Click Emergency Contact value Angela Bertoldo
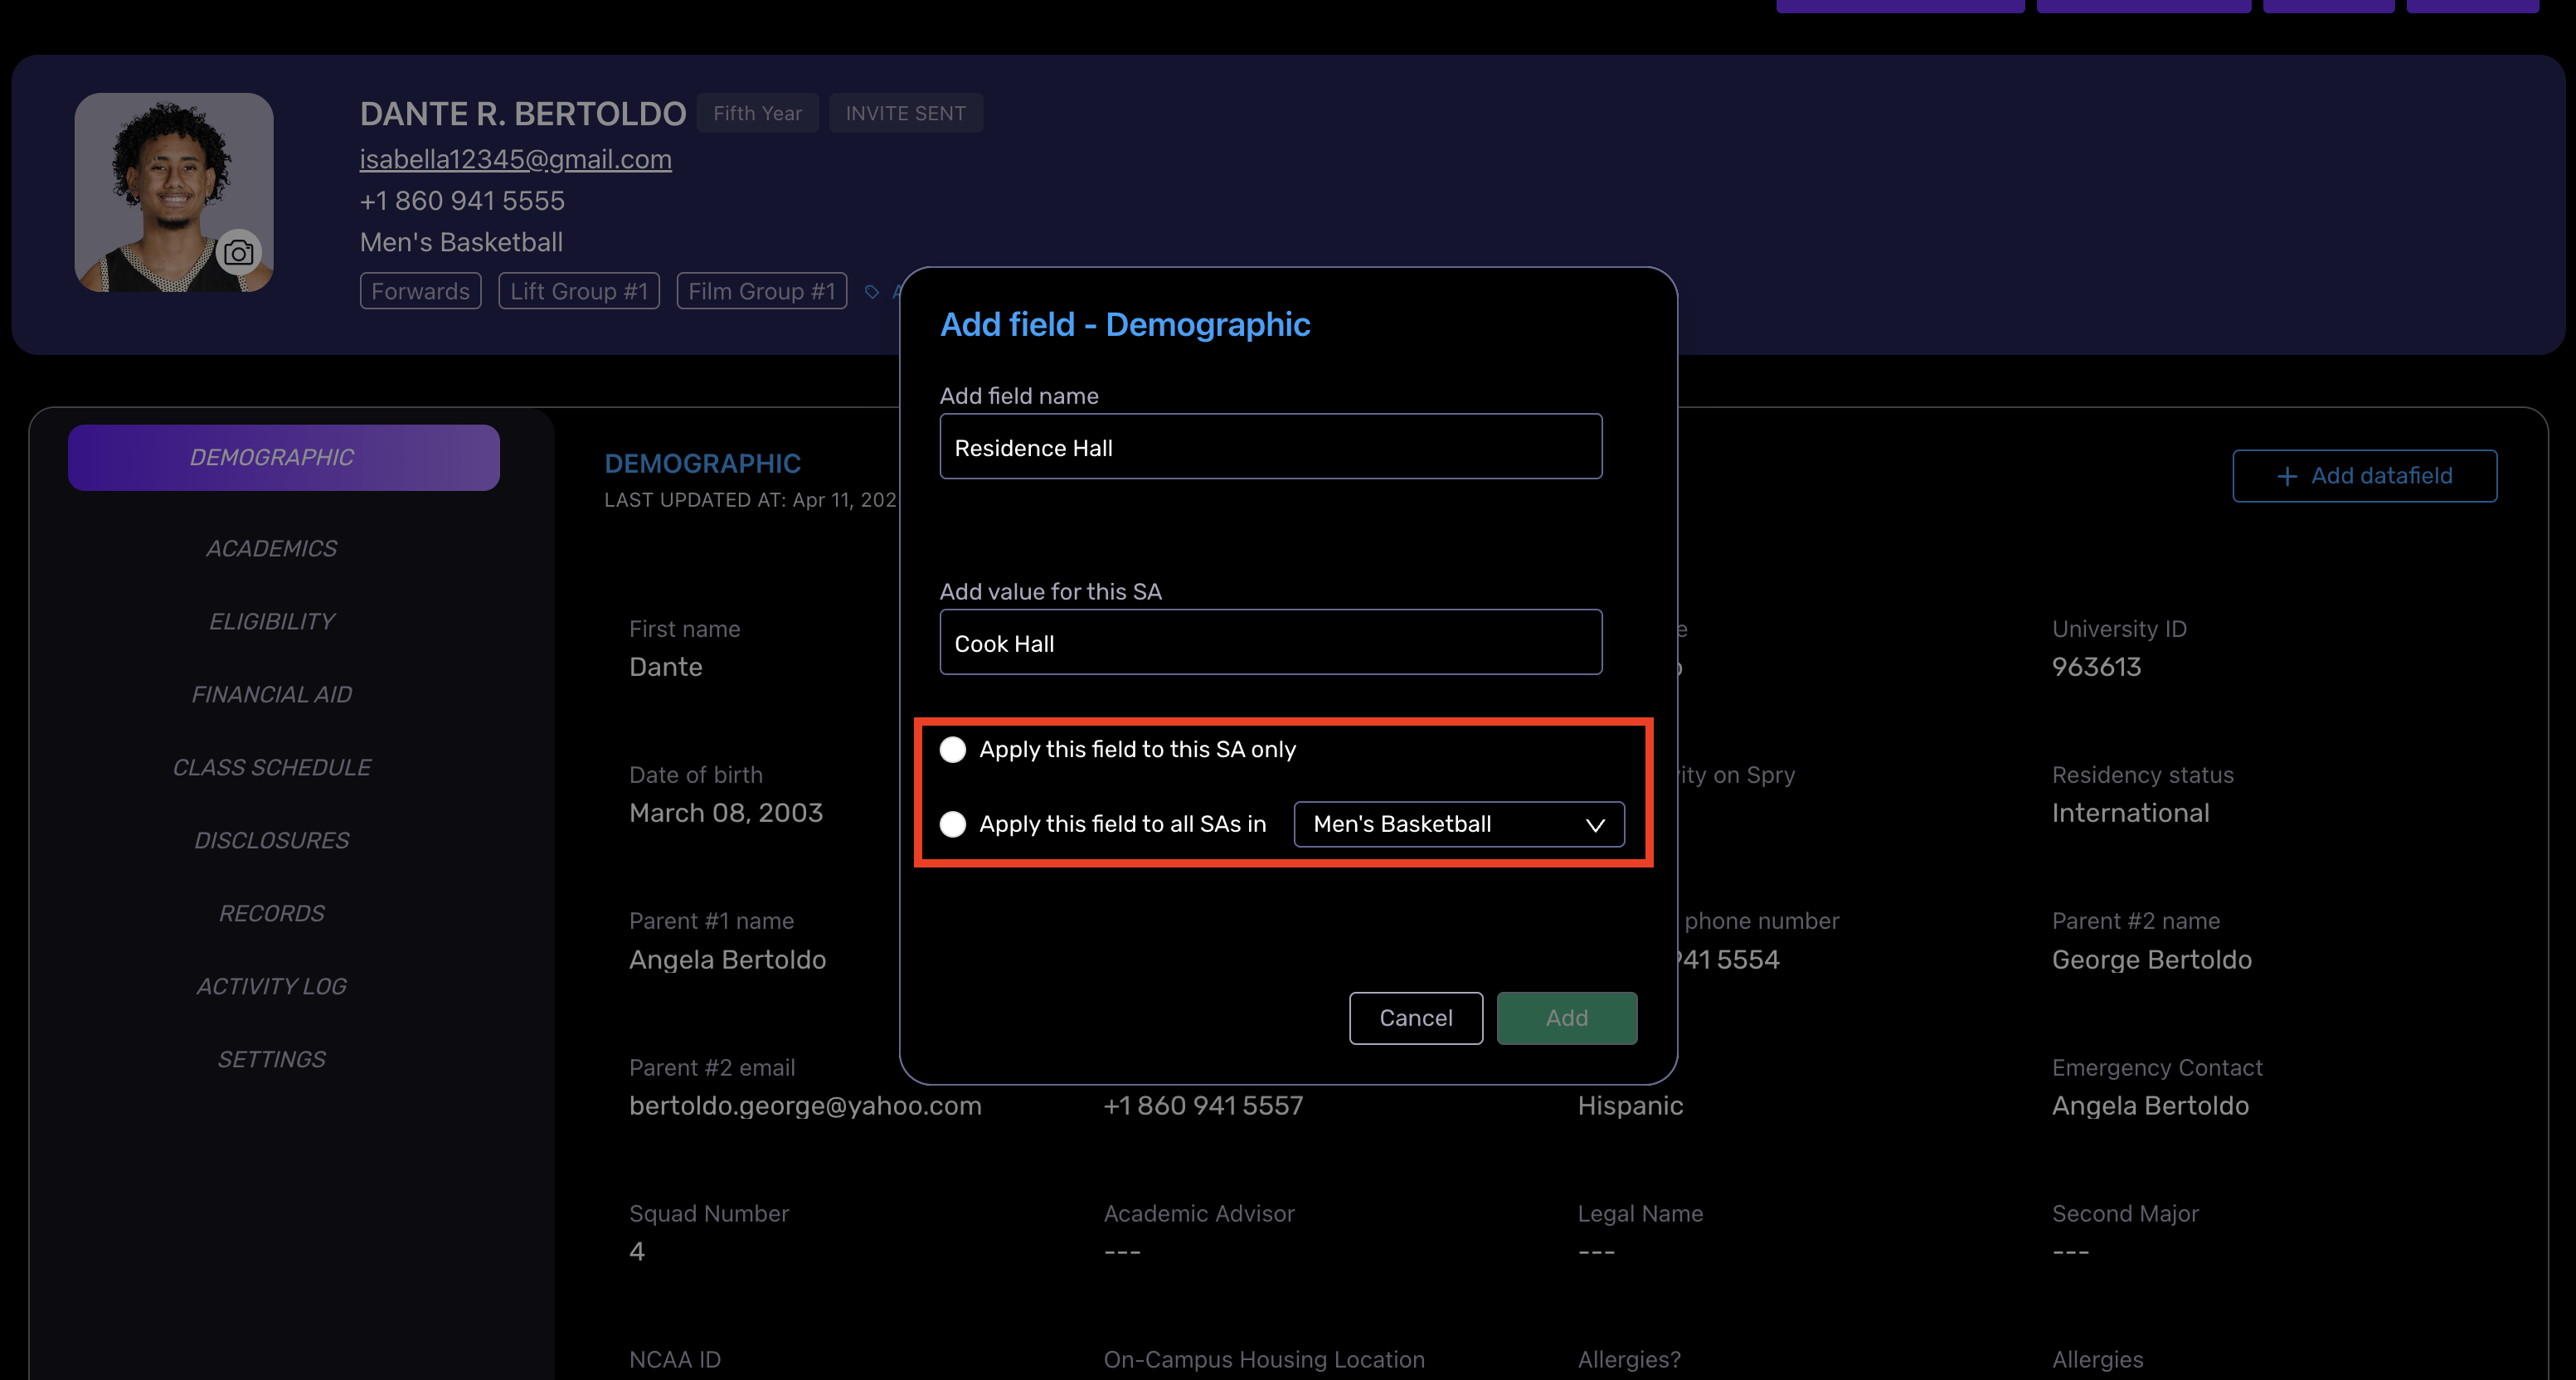This screenshot has height=1380, width=2576. (x=2151, y=1106)
